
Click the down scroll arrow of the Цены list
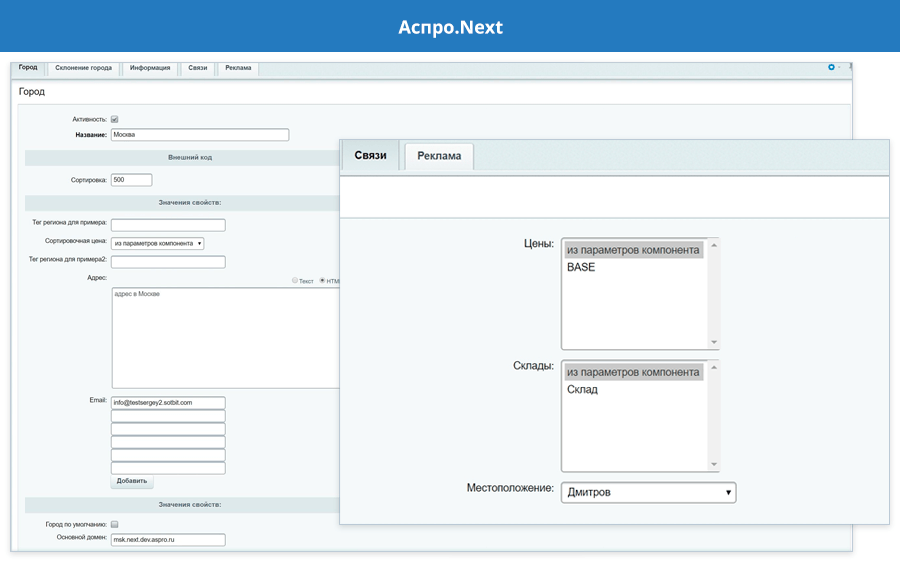pos(714,342)
